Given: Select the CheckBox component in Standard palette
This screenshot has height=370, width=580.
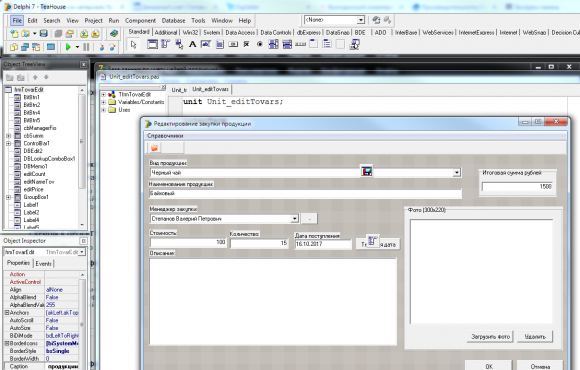Looking at the screenshot, I should [246, 44].
